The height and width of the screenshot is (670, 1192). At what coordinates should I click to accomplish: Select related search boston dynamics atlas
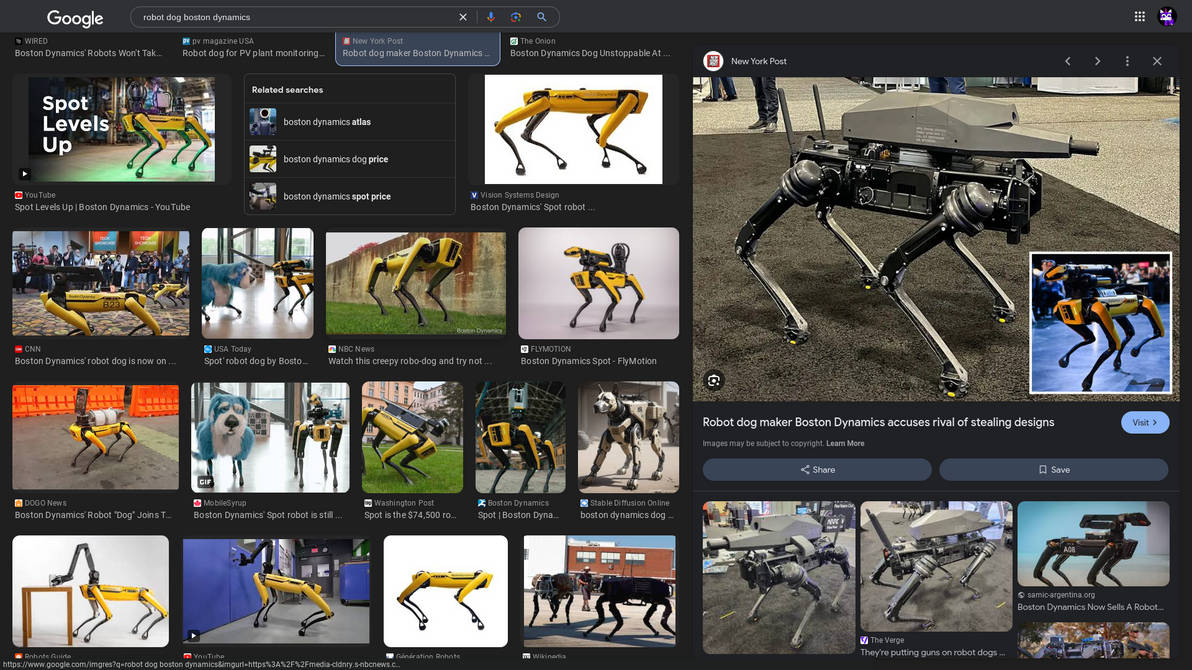(x=350, y=122)
